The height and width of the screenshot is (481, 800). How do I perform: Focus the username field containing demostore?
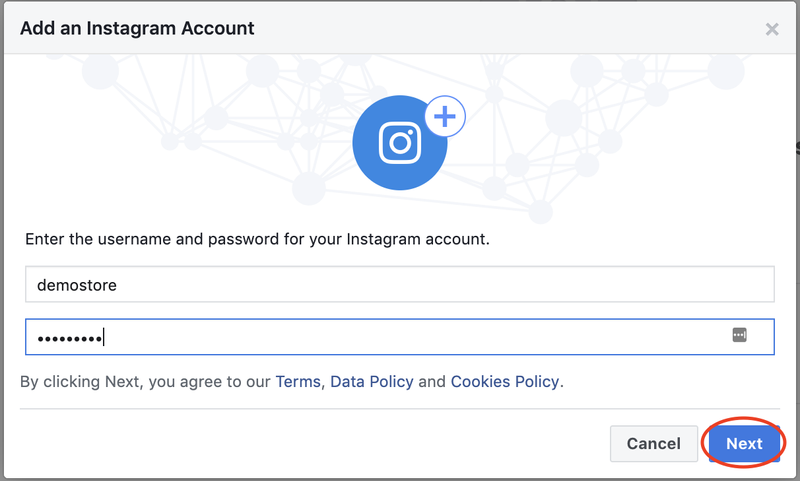coord(400,285)
